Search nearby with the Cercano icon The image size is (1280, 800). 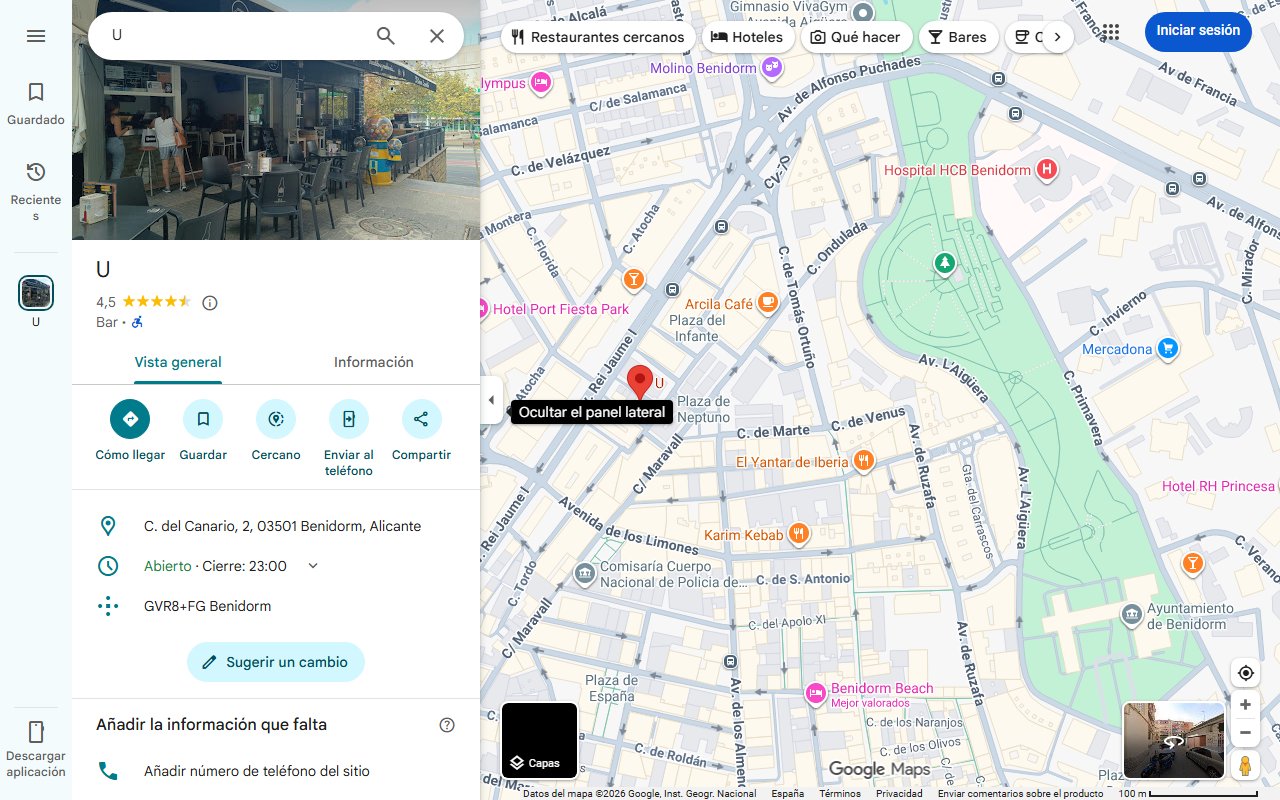276,419
